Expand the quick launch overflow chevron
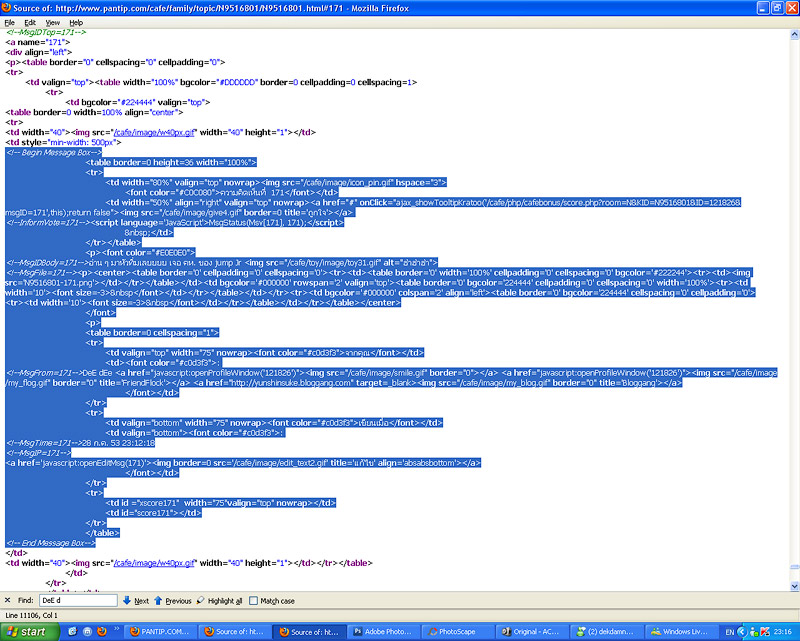The width and height of the screenshot is (800, 641). [x=116, y=629]
